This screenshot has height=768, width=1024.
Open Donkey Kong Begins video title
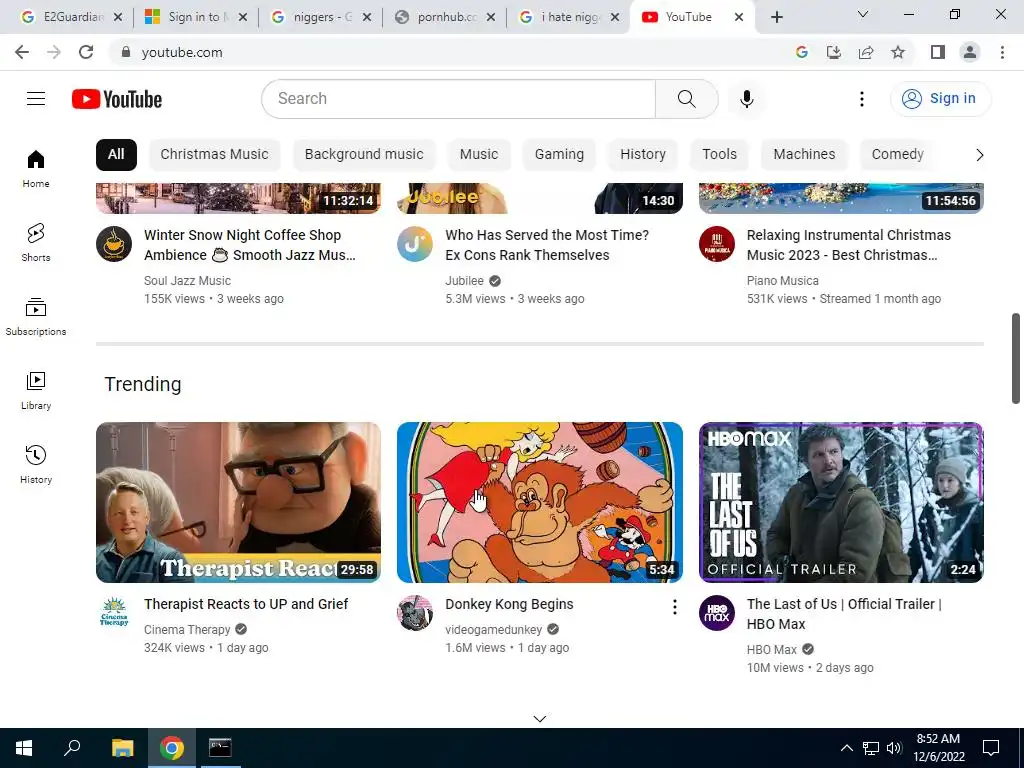point(509,604)
